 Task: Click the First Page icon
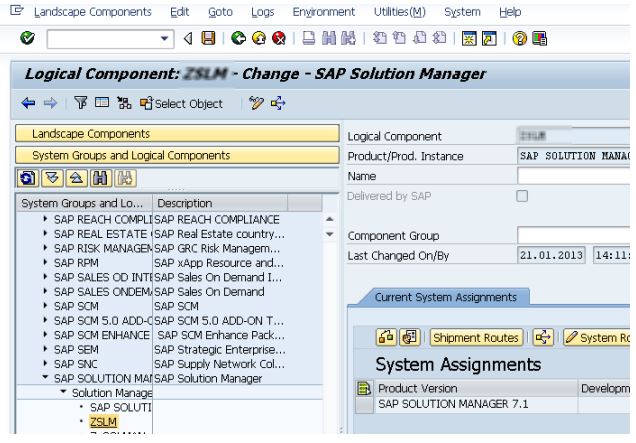tap(380, 39)
